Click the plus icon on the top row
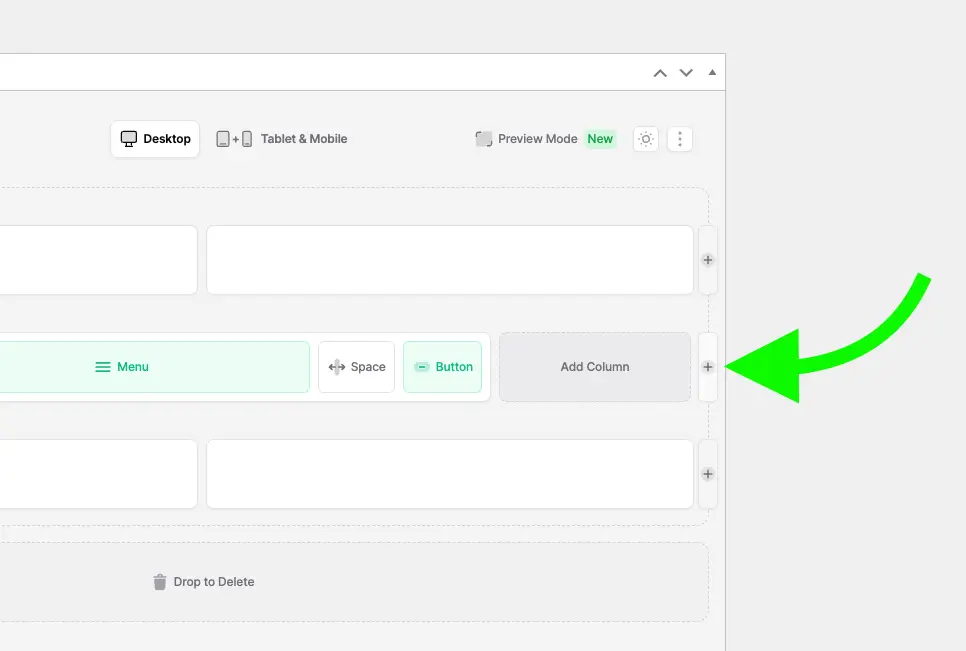 point(708,260)
